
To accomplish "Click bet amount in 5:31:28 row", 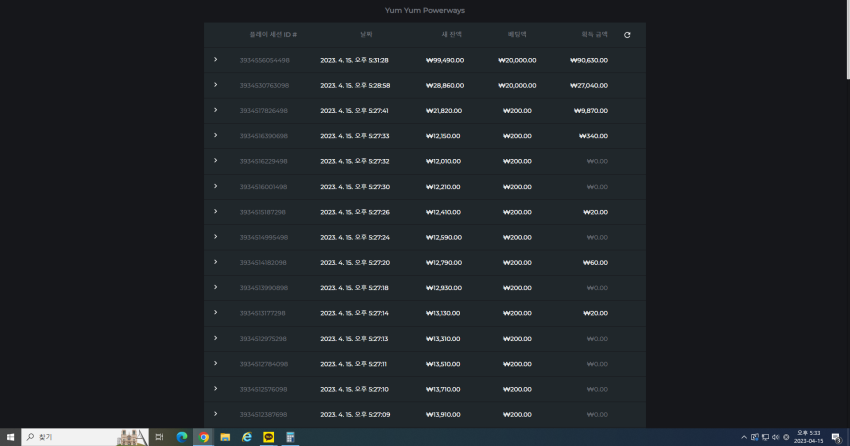I will (517, 60).
